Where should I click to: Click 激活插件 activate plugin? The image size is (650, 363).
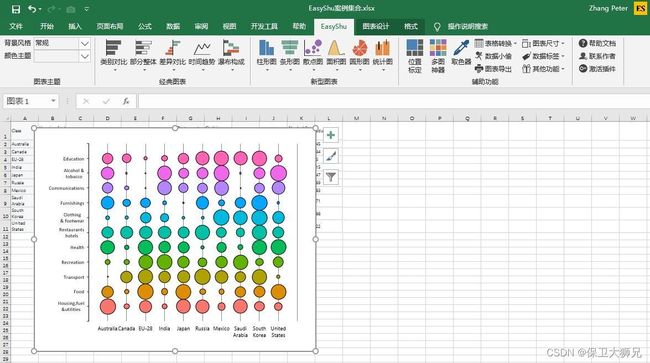(x=597, y=69)
